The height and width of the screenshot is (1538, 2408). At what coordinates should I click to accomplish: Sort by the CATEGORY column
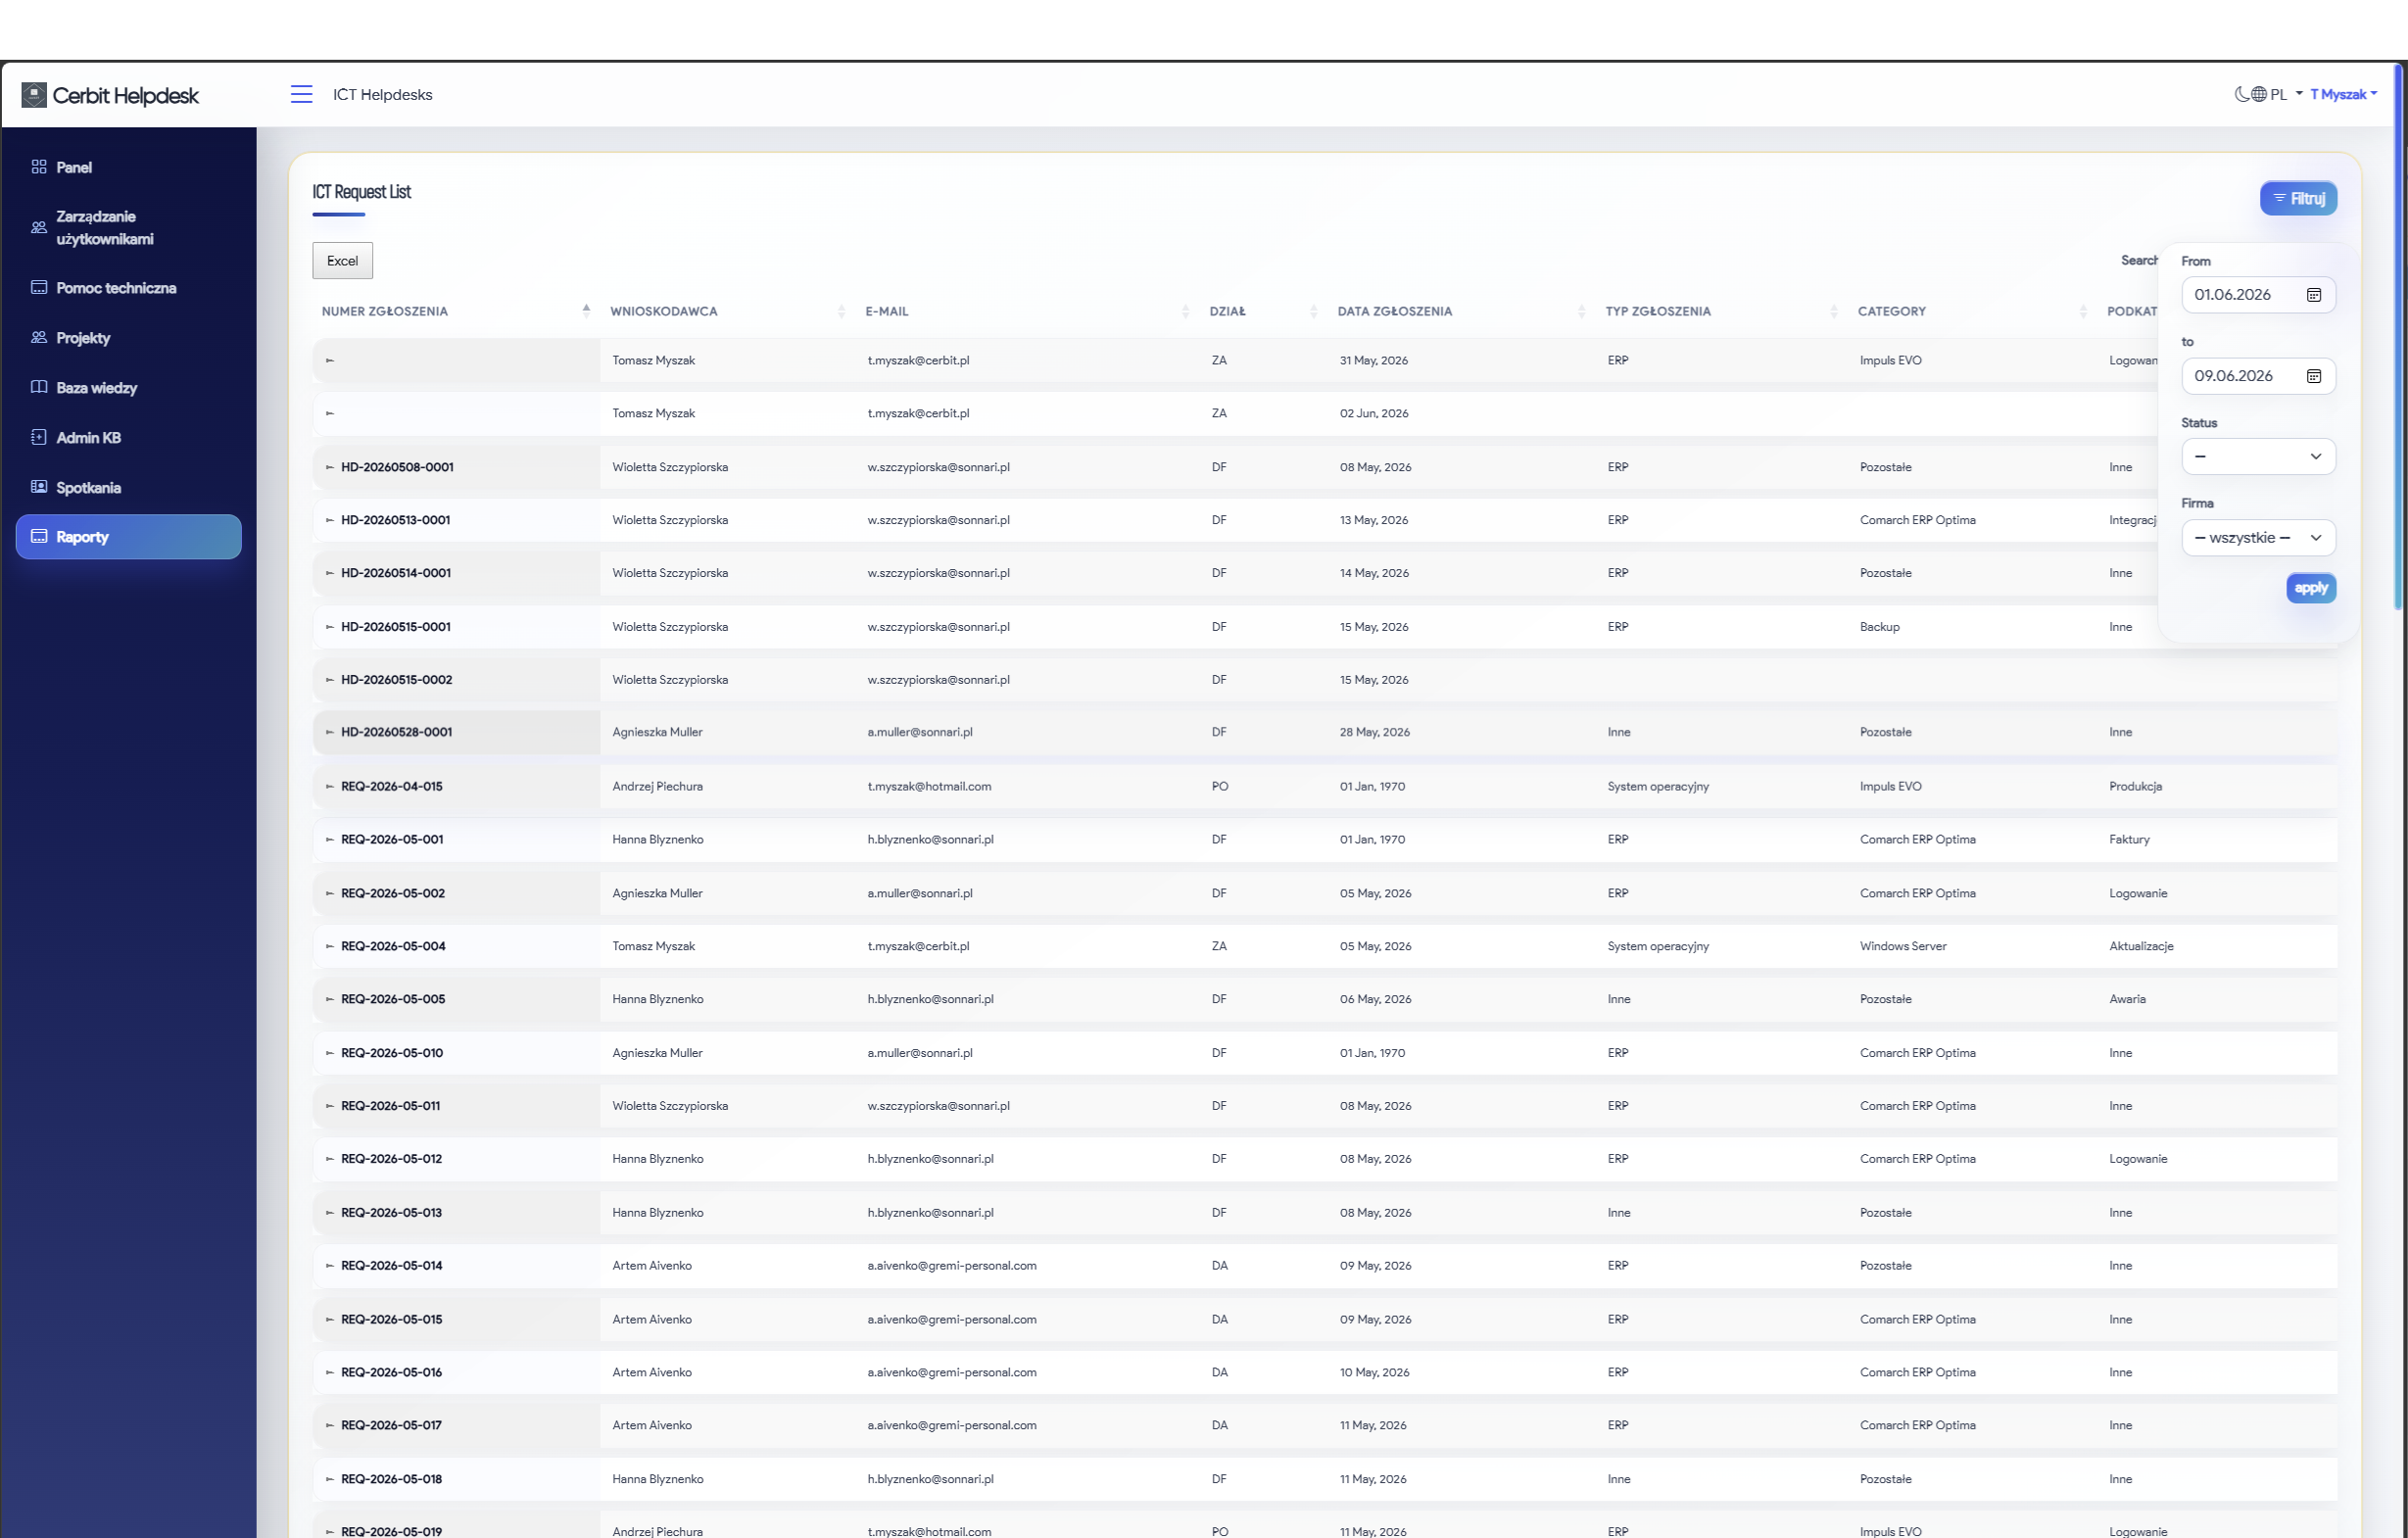[x=1972, y=311]
